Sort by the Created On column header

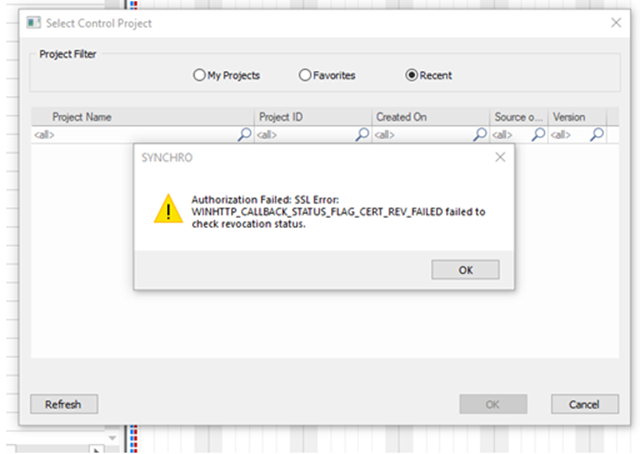coord(431,117)
